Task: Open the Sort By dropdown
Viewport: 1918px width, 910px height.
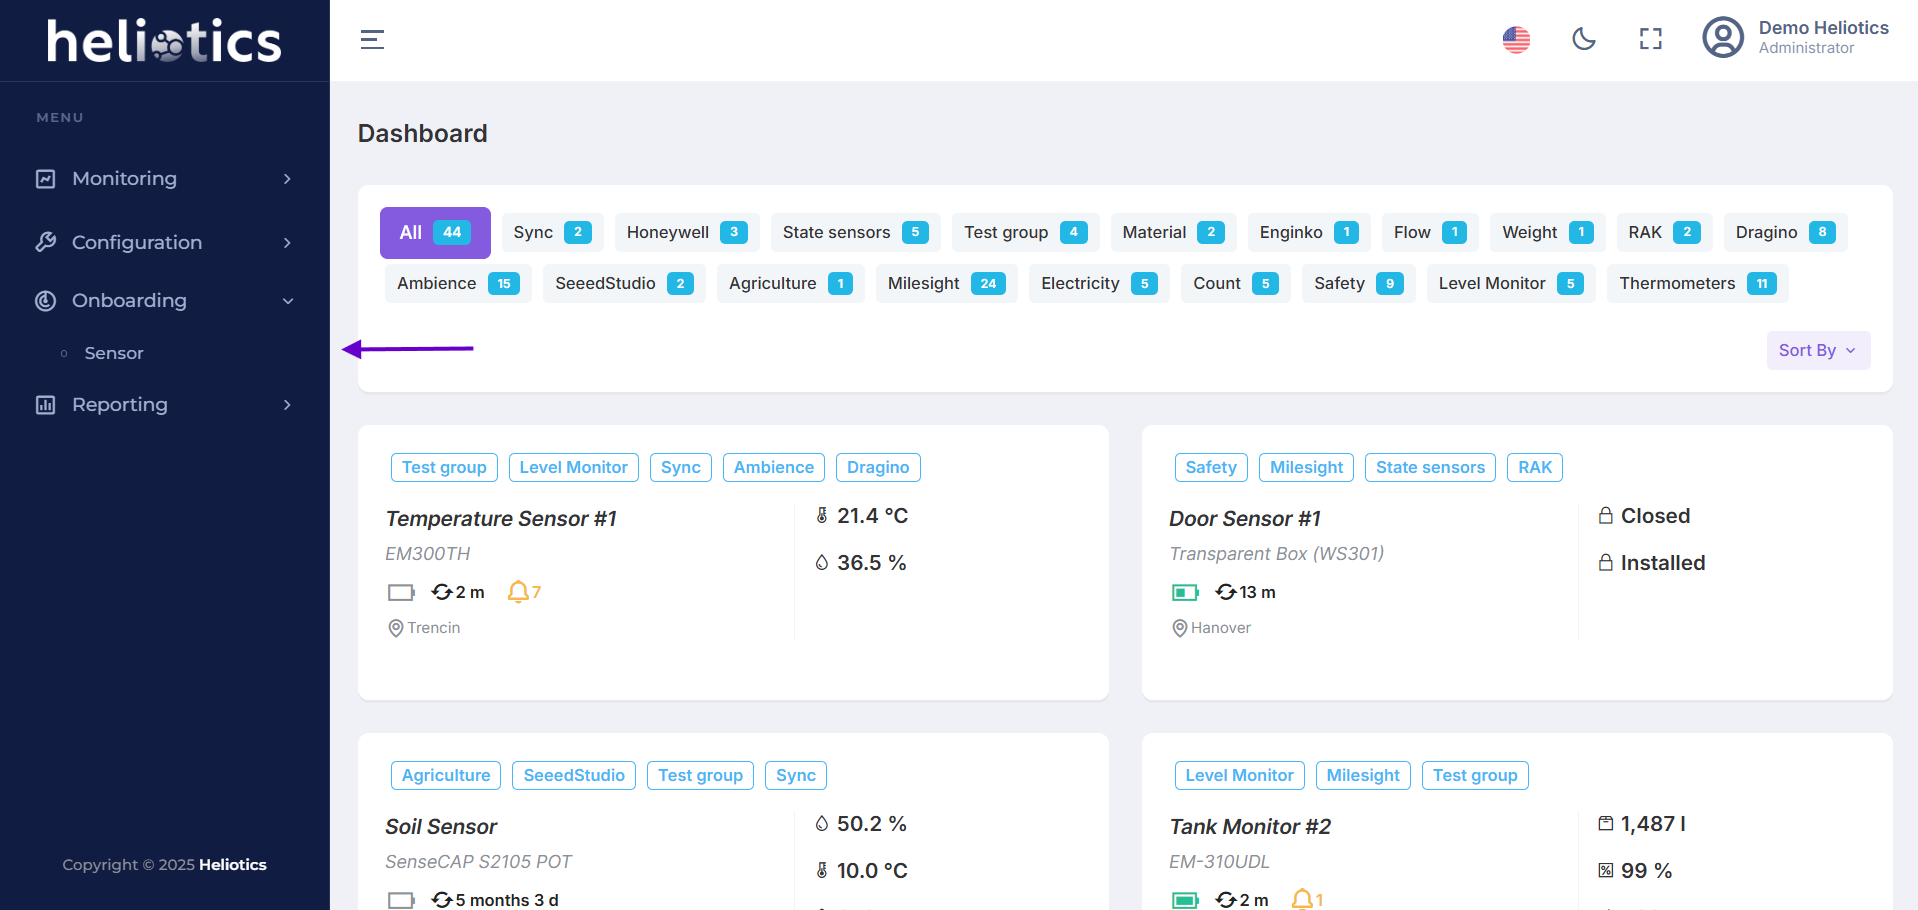Action: tap(1818, 350)
